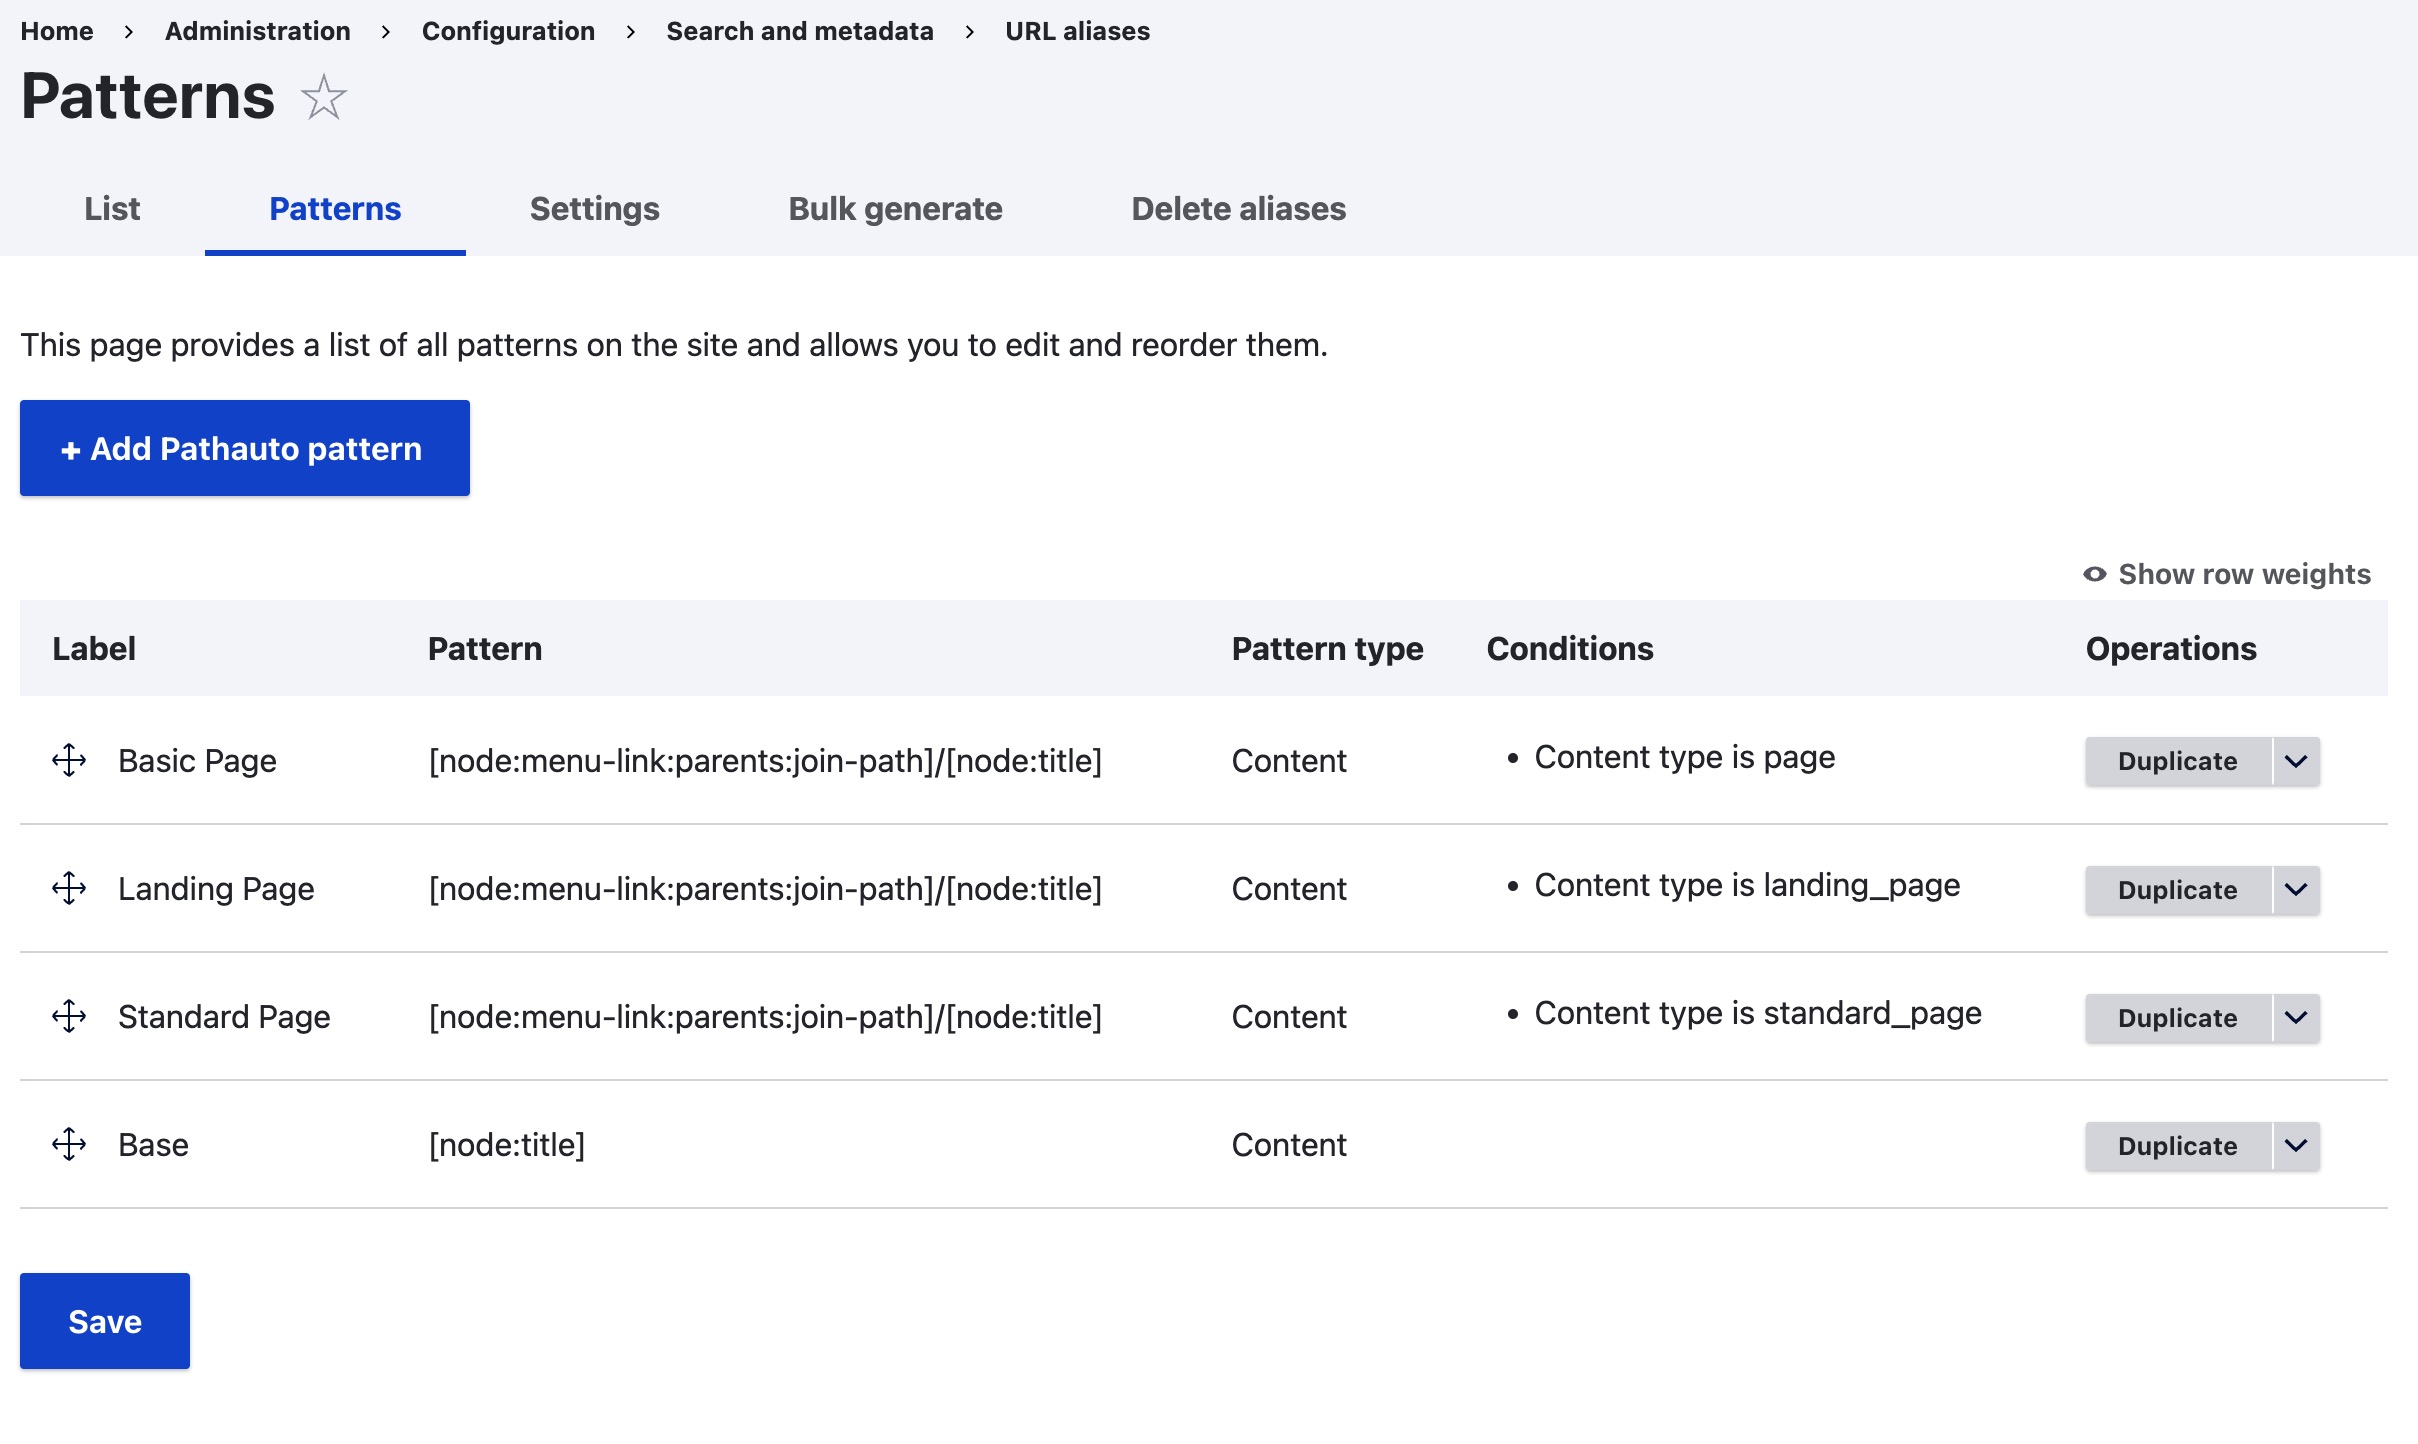Viewport: 2418px width, 1444px height.
Task: Duplicate the Standard Page pattern
Action: coord(2178,1017)
